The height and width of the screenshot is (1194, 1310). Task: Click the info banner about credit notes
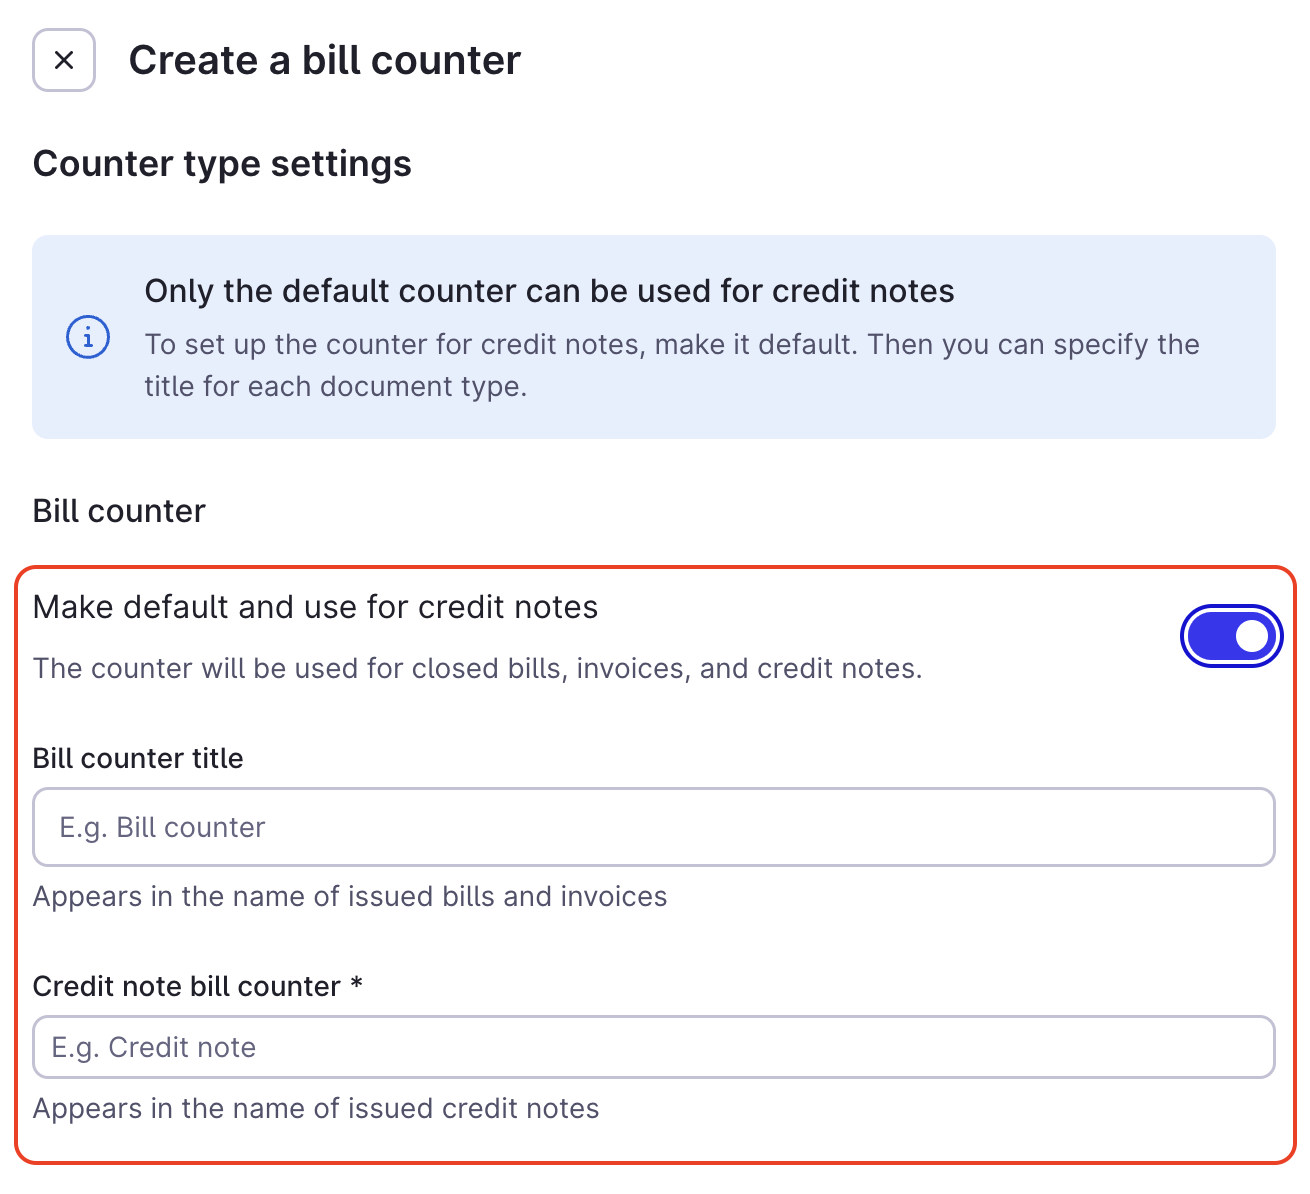tap(654, 337)
